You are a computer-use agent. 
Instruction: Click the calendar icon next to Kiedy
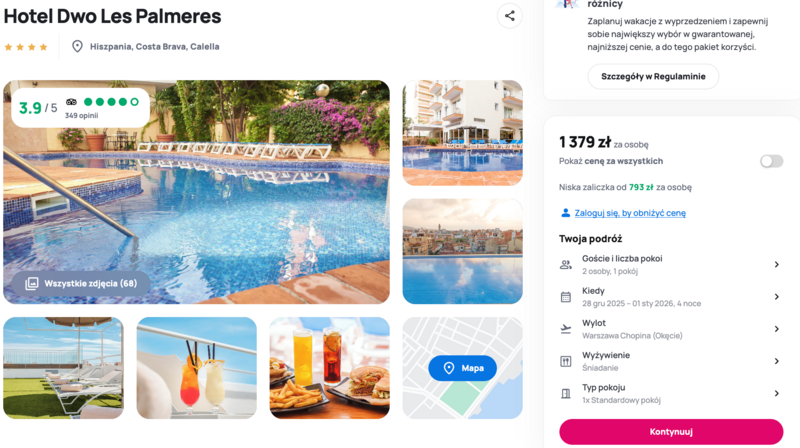(x=566, y=297)
